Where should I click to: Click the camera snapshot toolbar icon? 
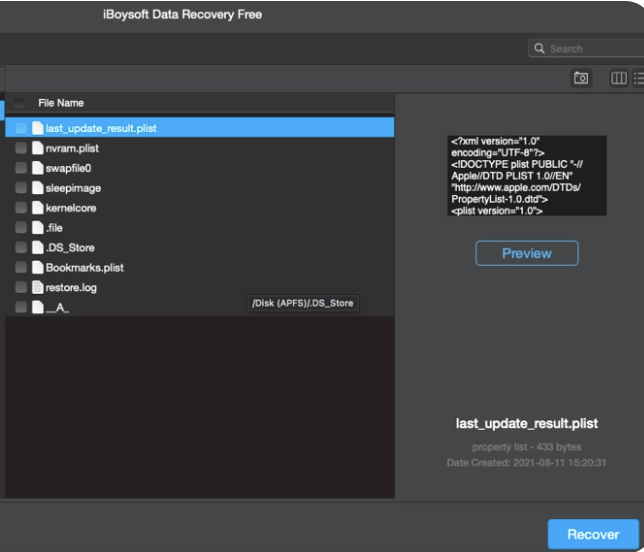pyautogui.click(x=581, y=78)
